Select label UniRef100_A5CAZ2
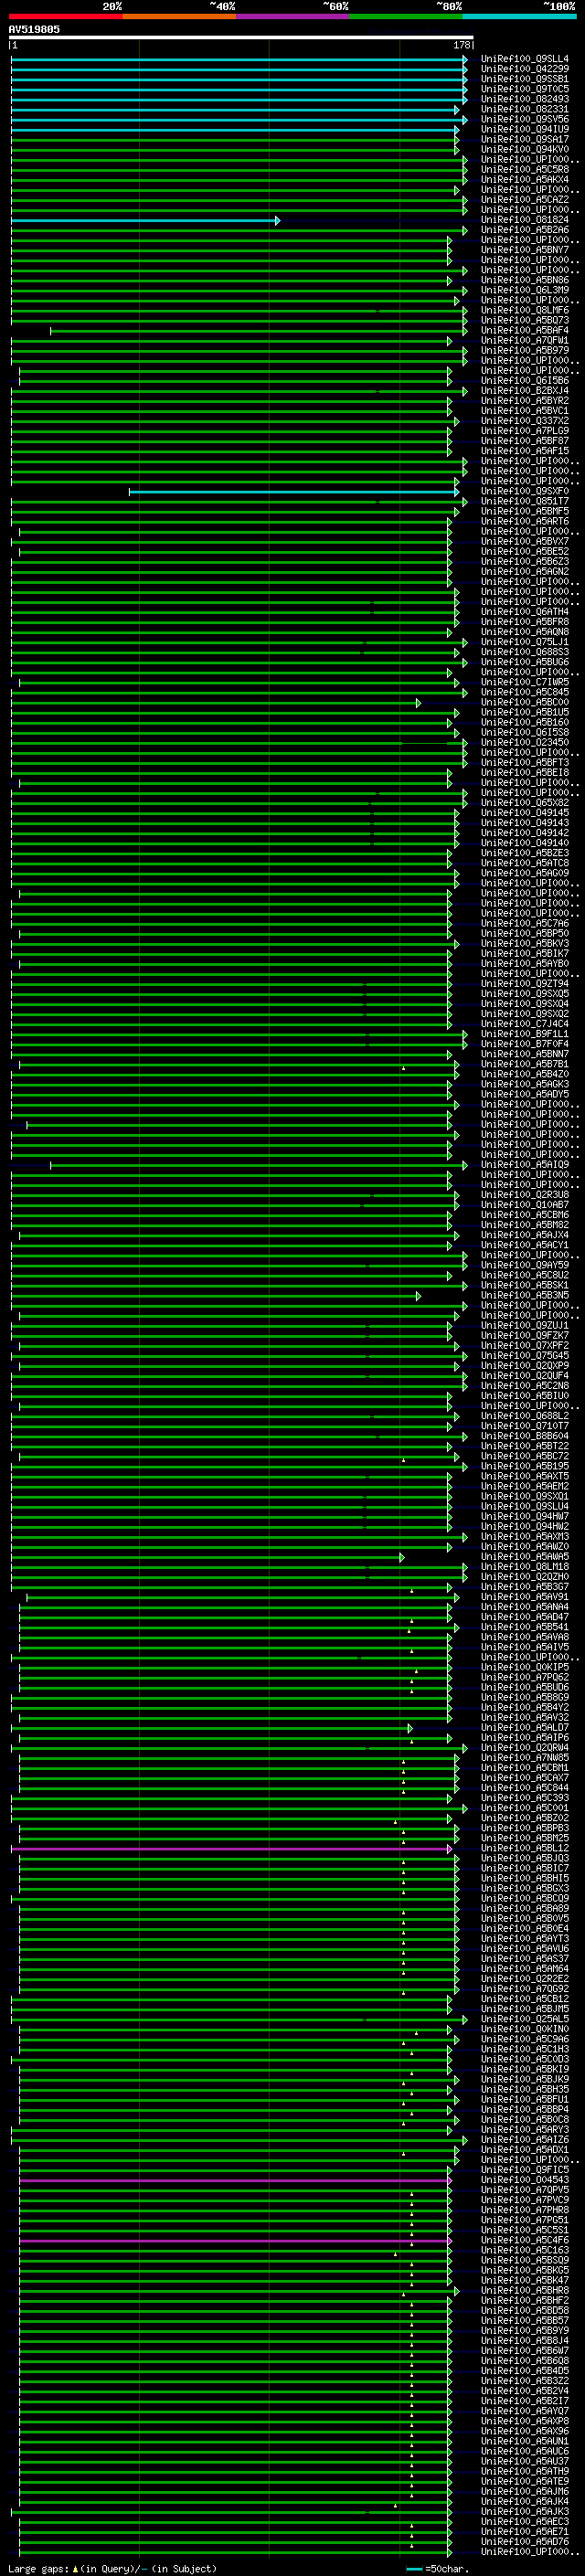Screen dimensions: 585x2576 (525, 200)
